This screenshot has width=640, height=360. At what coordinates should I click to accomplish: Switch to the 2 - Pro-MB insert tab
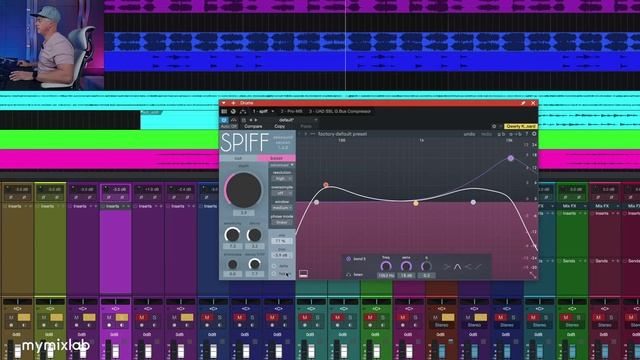coord(291,111)
